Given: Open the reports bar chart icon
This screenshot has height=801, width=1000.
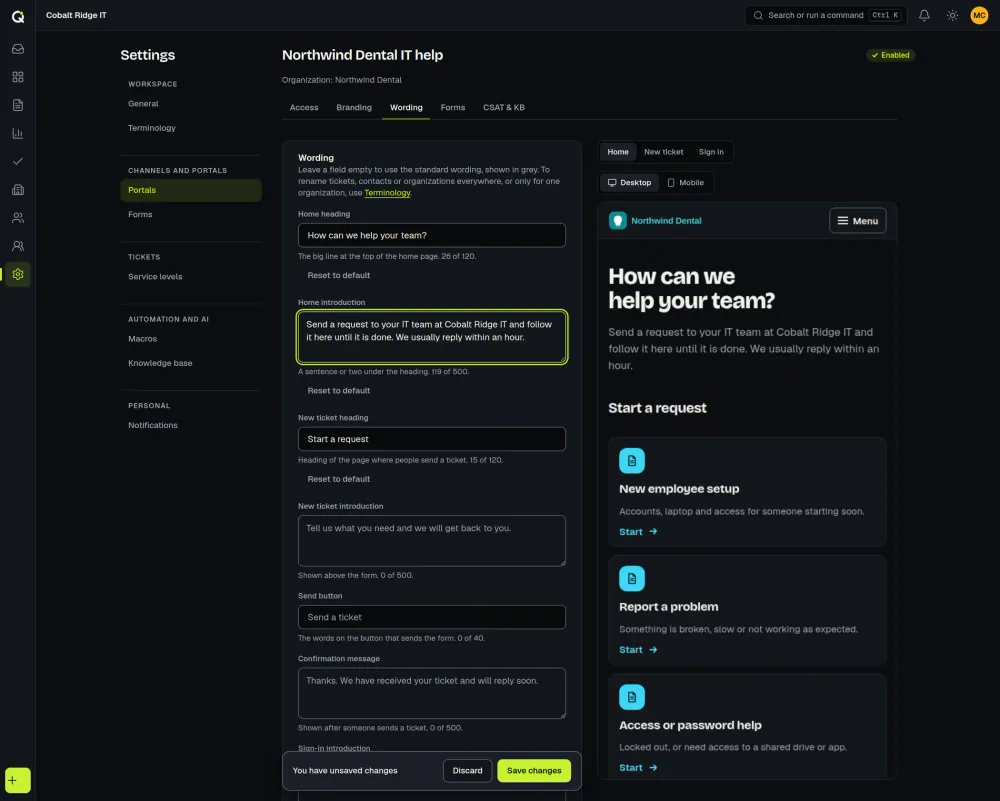Looking at the screenshot, I should (x=18, y=133).
